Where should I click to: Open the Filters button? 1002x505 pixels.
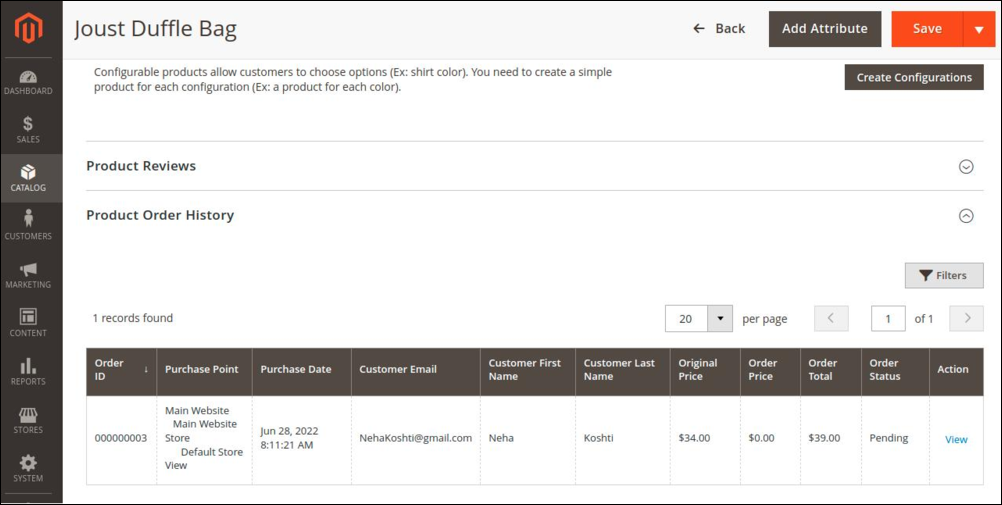(x=943, y=276)
